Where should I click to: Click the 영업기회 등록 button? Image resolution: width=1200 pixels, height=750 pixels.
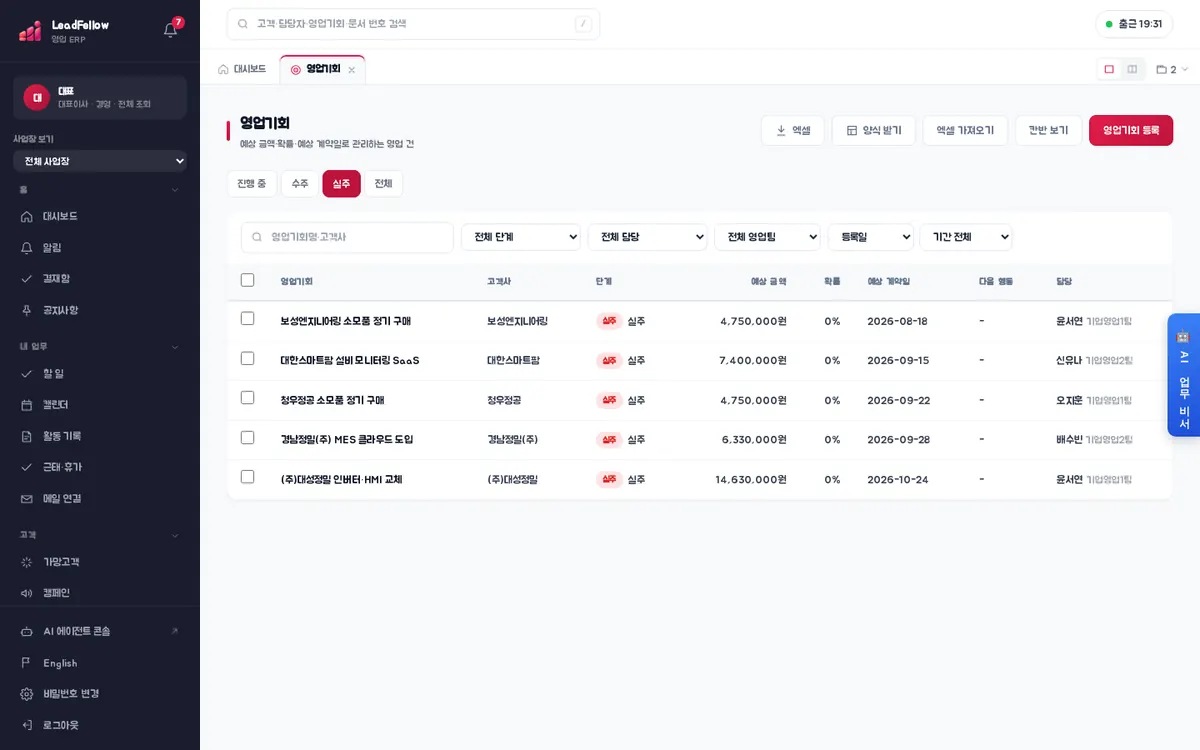(x=1131, y=131)
